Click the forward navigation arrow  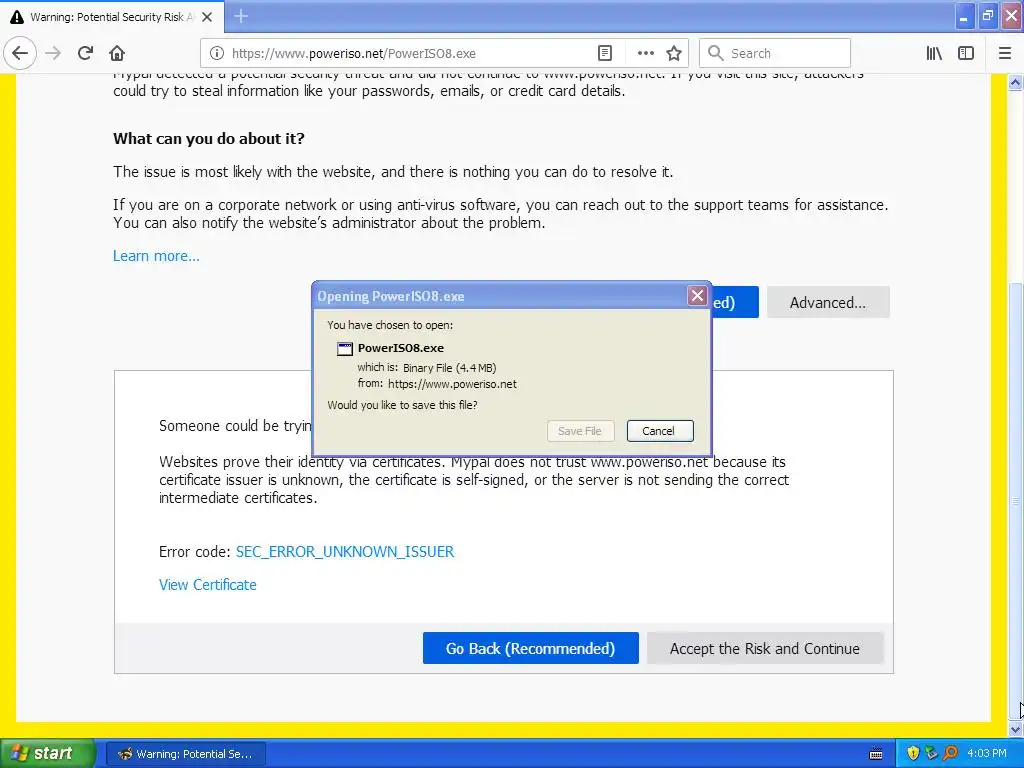tap(54, 53)
